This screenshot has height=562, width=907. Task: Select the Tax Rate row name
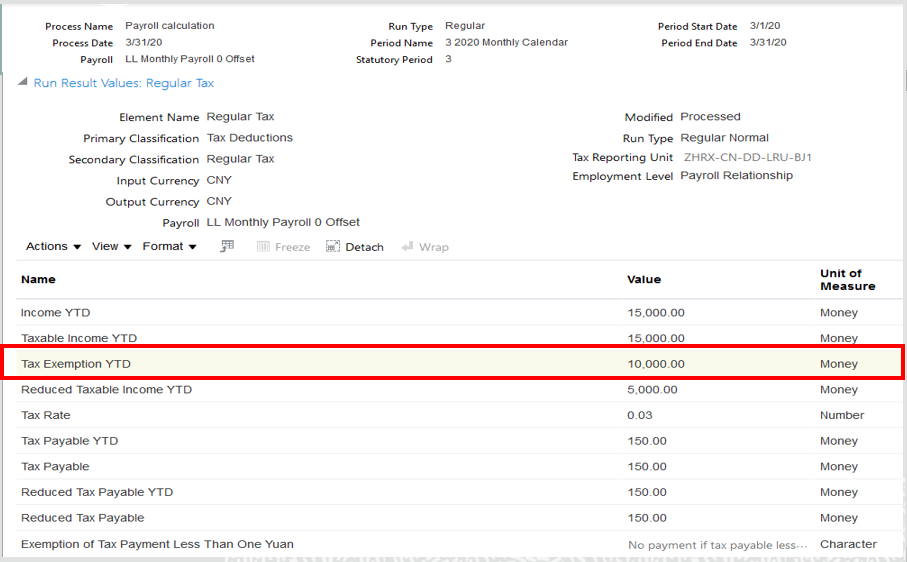coord(46,415)
